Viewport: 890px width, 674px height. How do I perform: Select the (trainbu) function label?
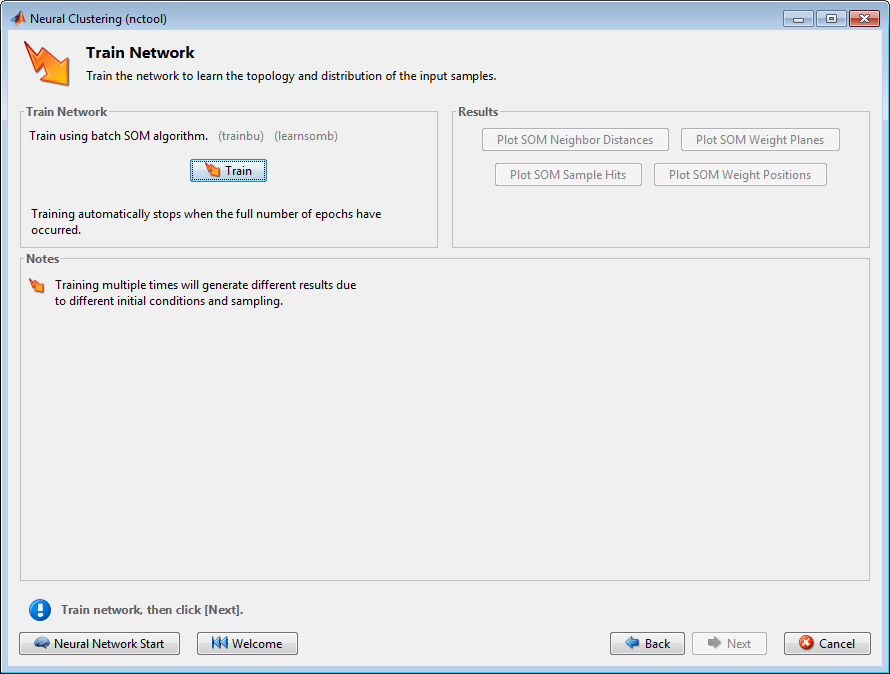(241, 136)
